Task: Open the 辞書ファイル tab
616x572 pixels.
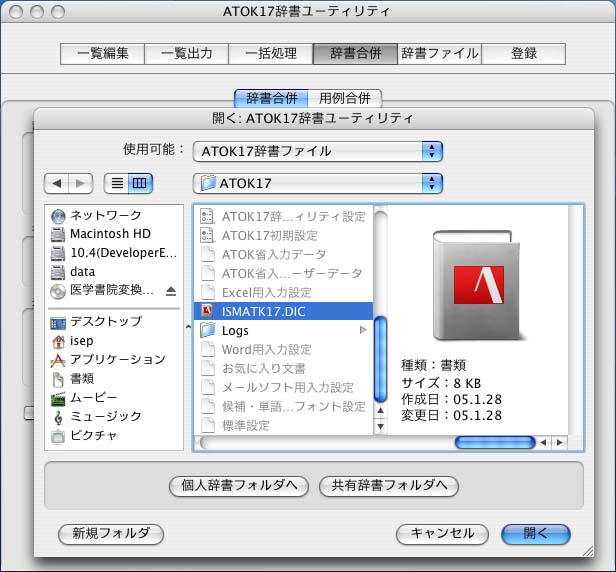Action: click(x=440, y=54)
